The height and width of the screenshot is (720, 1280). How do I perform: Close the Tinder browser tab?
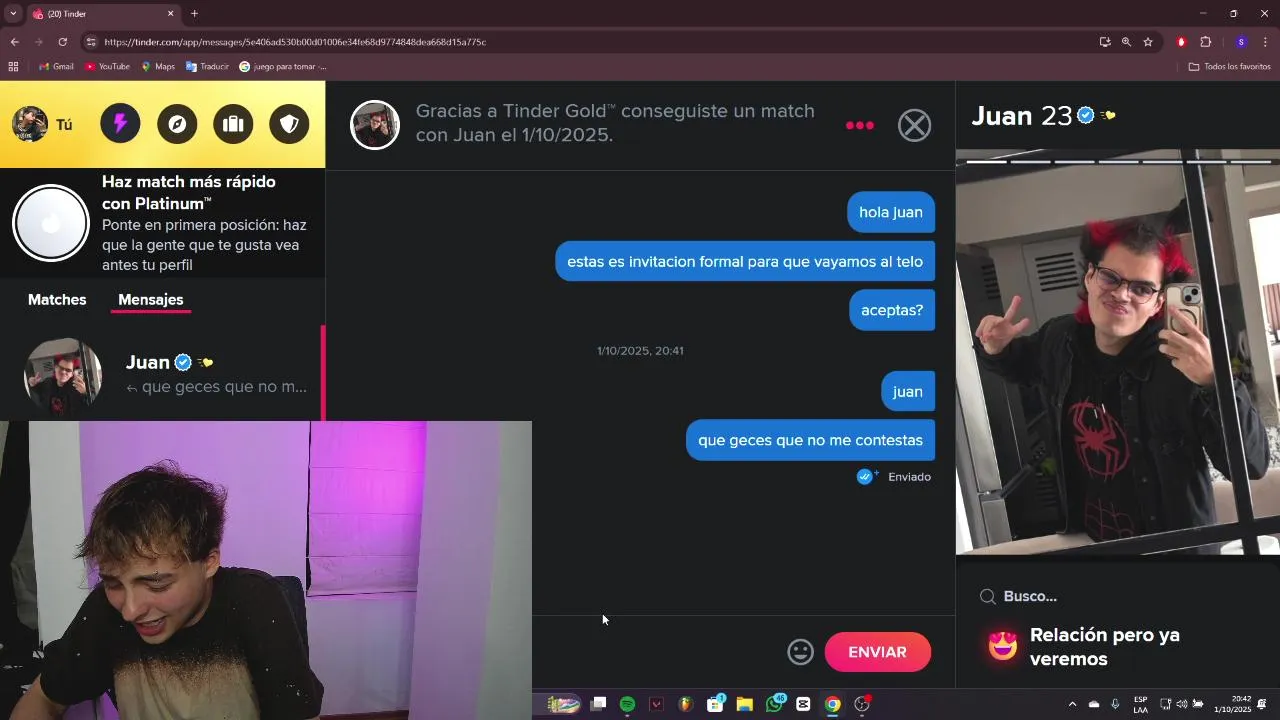click(170, 14)
